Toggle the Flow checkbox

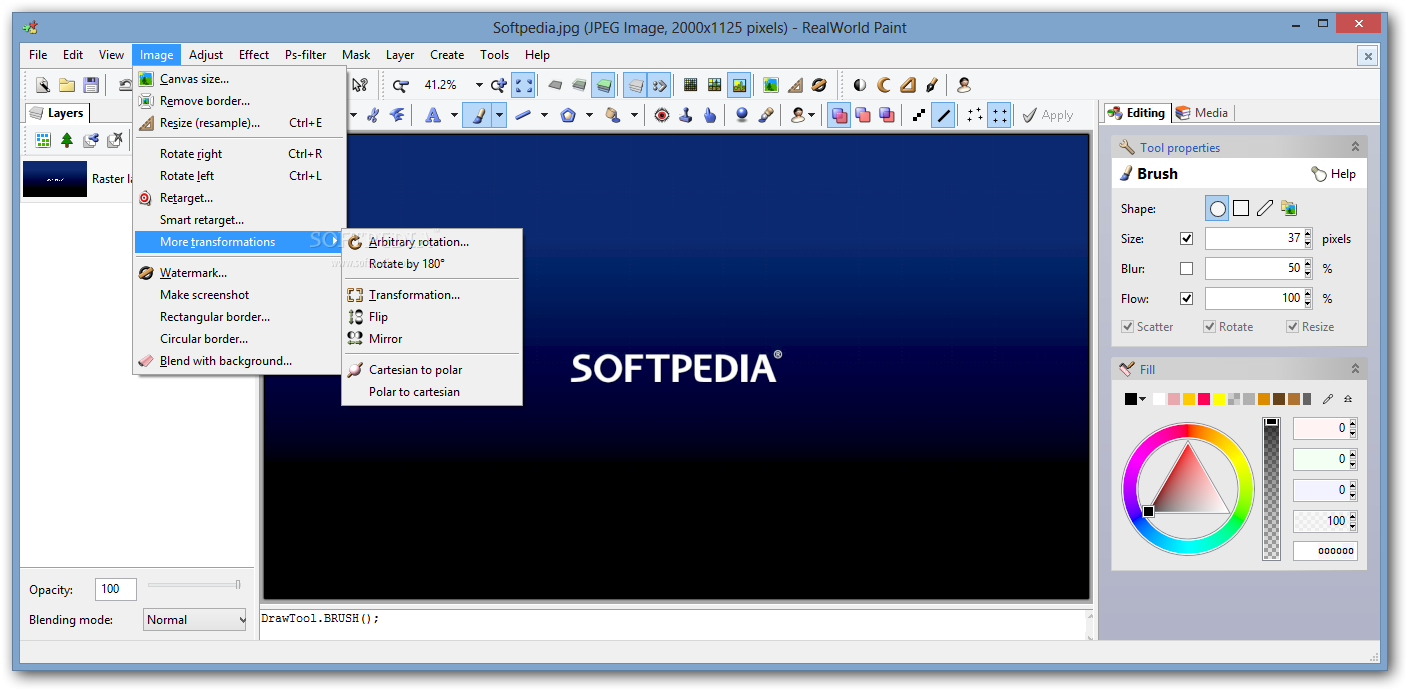point(1187,298)
